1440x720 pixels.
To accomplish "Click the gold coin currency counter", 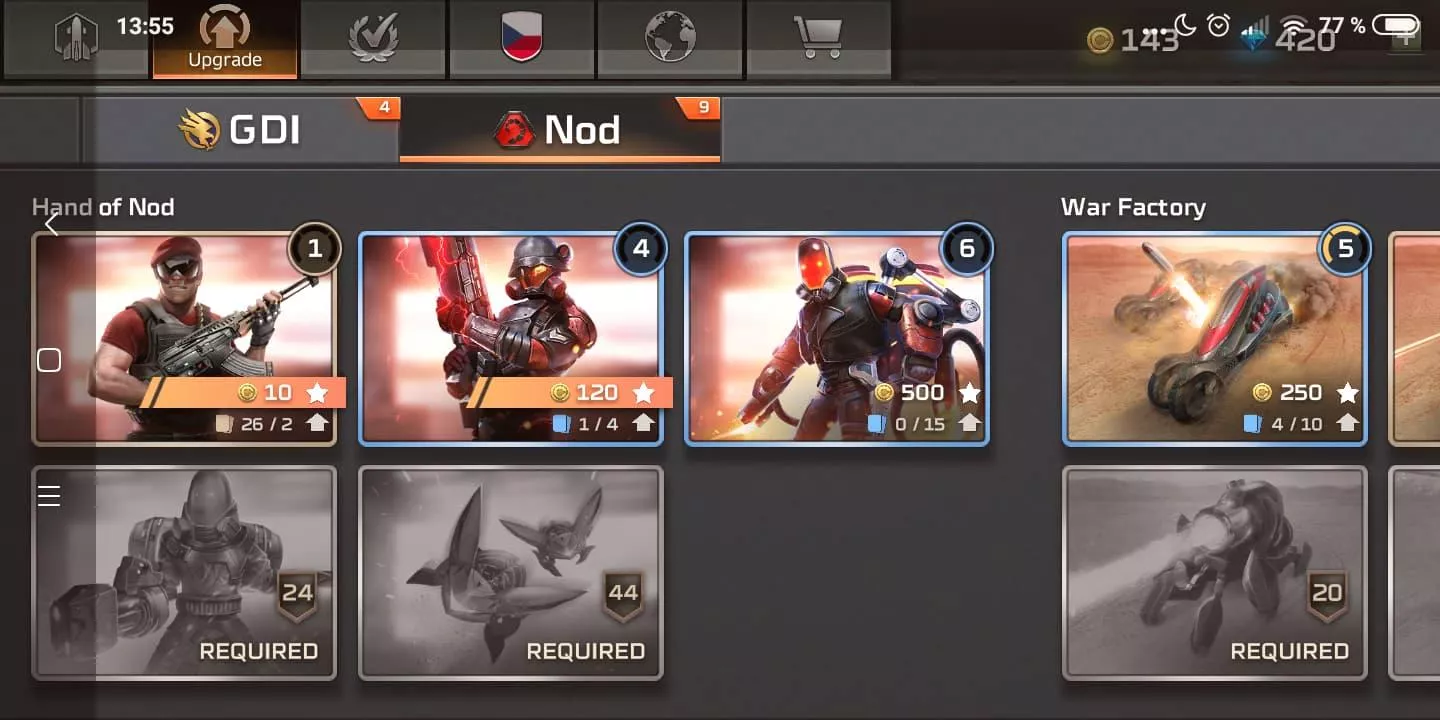I will pyautogui.click(x=1133, y=41).
